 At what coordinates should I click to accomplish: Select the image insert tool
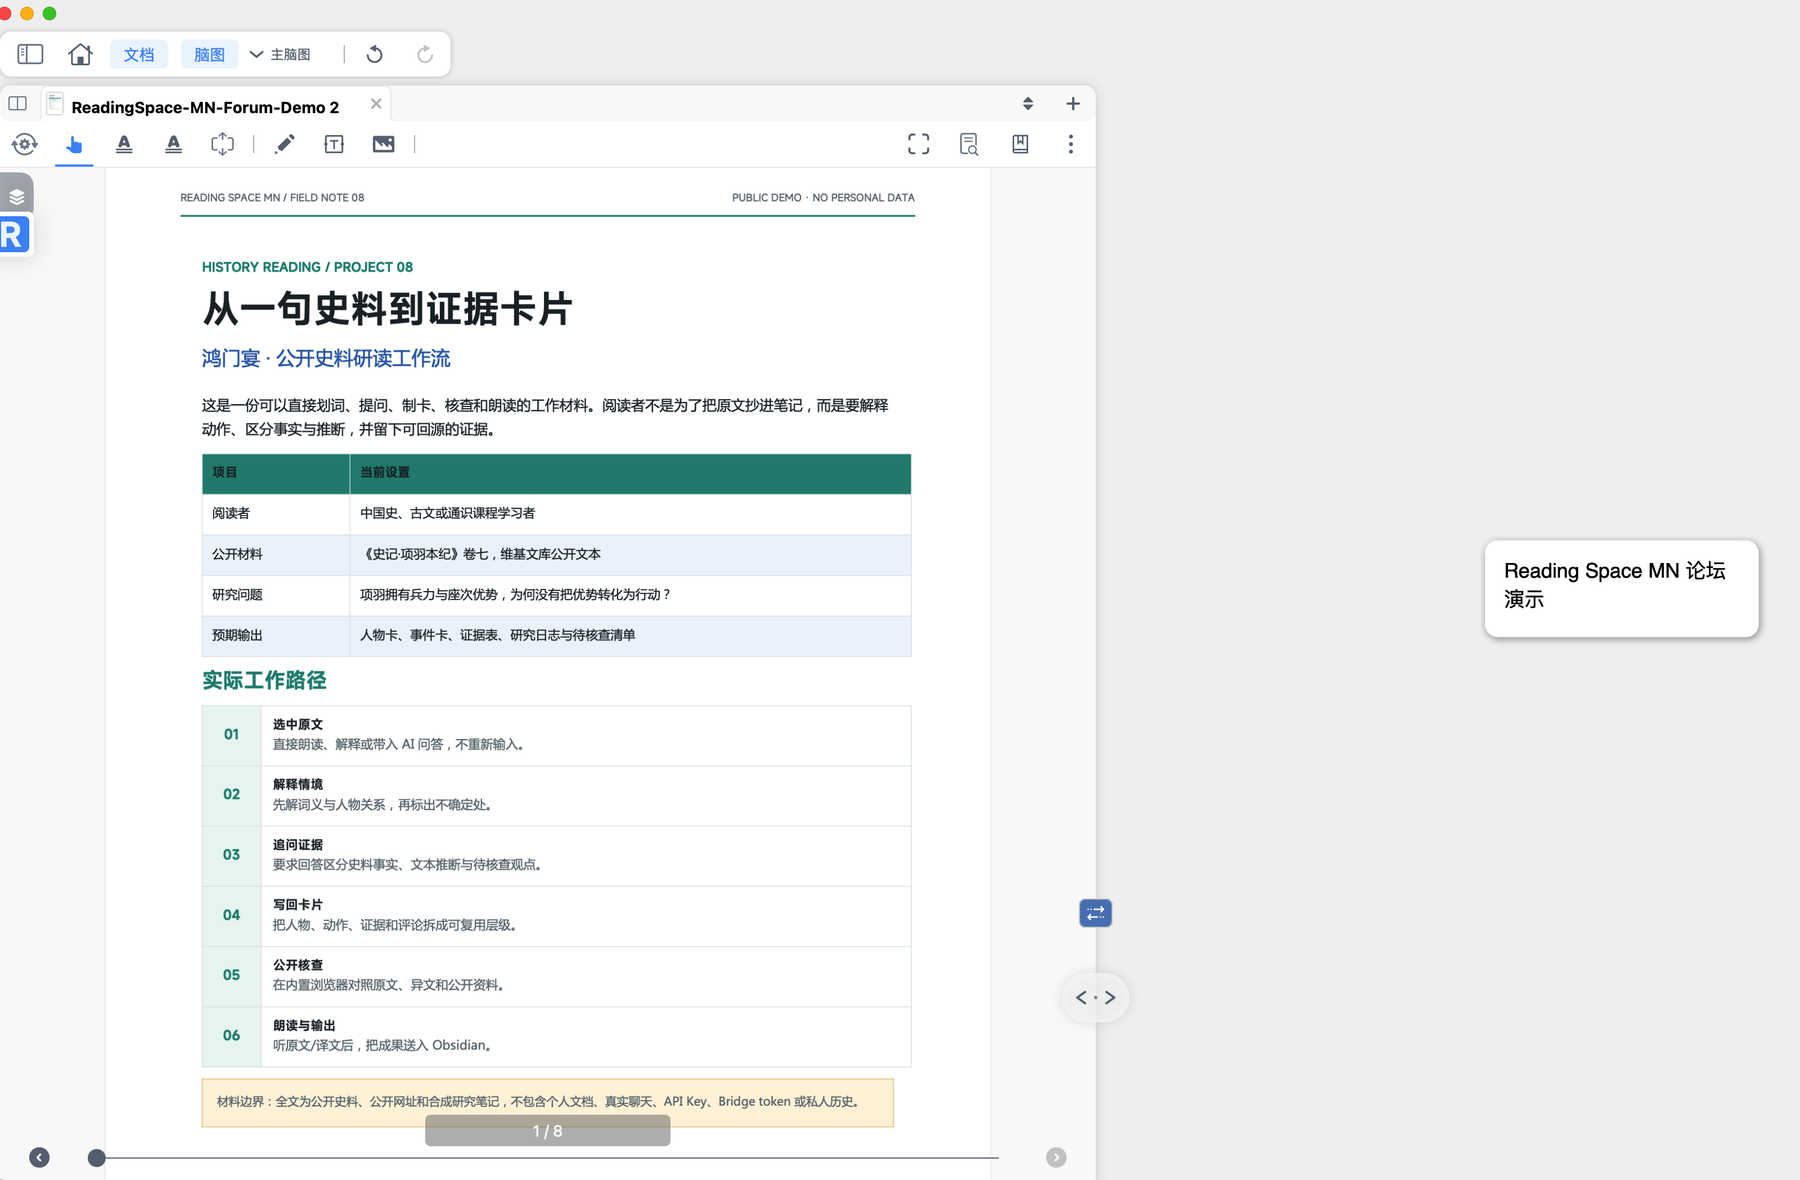click(x=383, y=145)
